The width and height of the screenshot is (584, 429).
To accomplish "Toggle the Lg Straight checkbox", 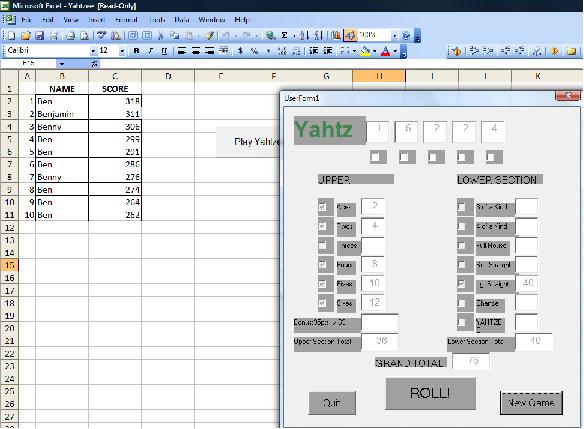I will (x=461, y=284).
